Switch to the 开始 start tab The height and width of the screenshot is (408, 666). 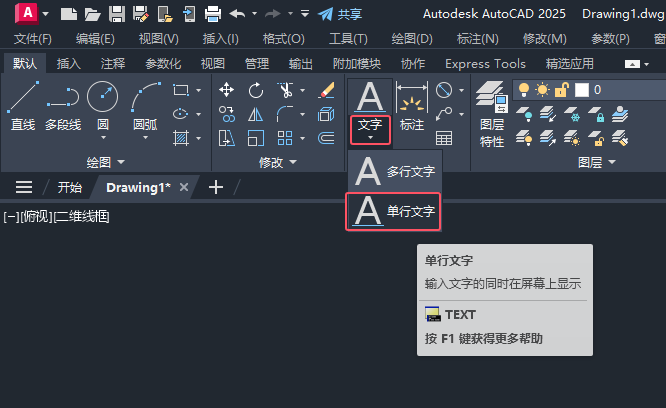[69, 187]
